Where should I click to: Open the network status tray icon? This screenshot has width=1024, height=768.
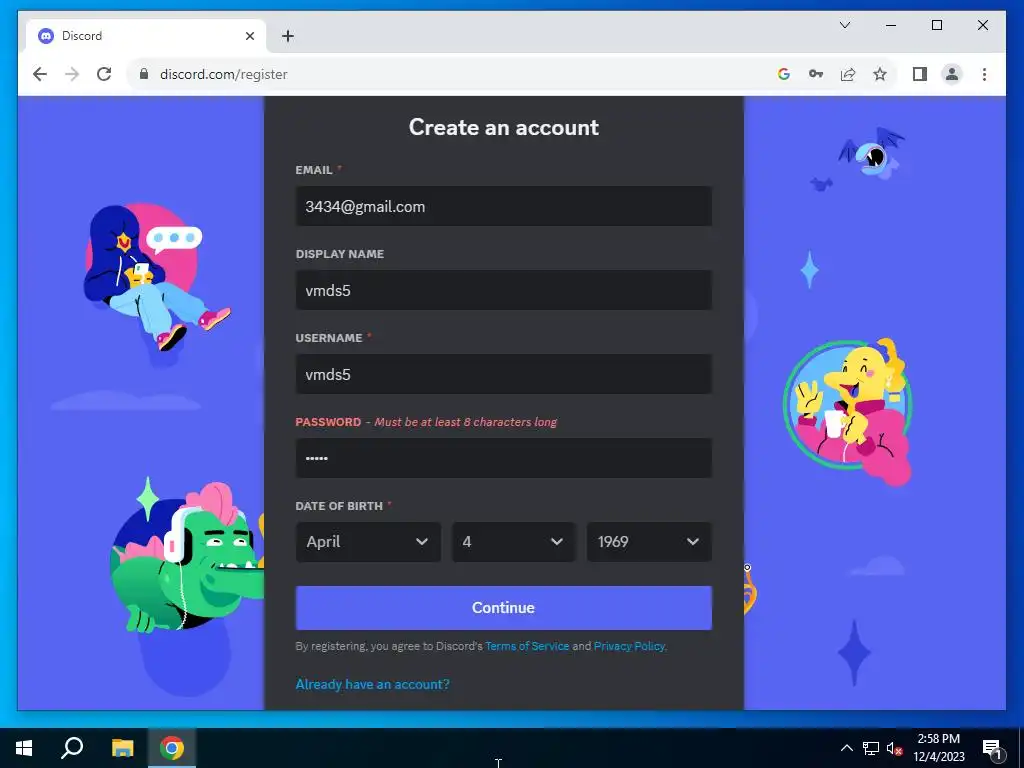tap(871, 748)
